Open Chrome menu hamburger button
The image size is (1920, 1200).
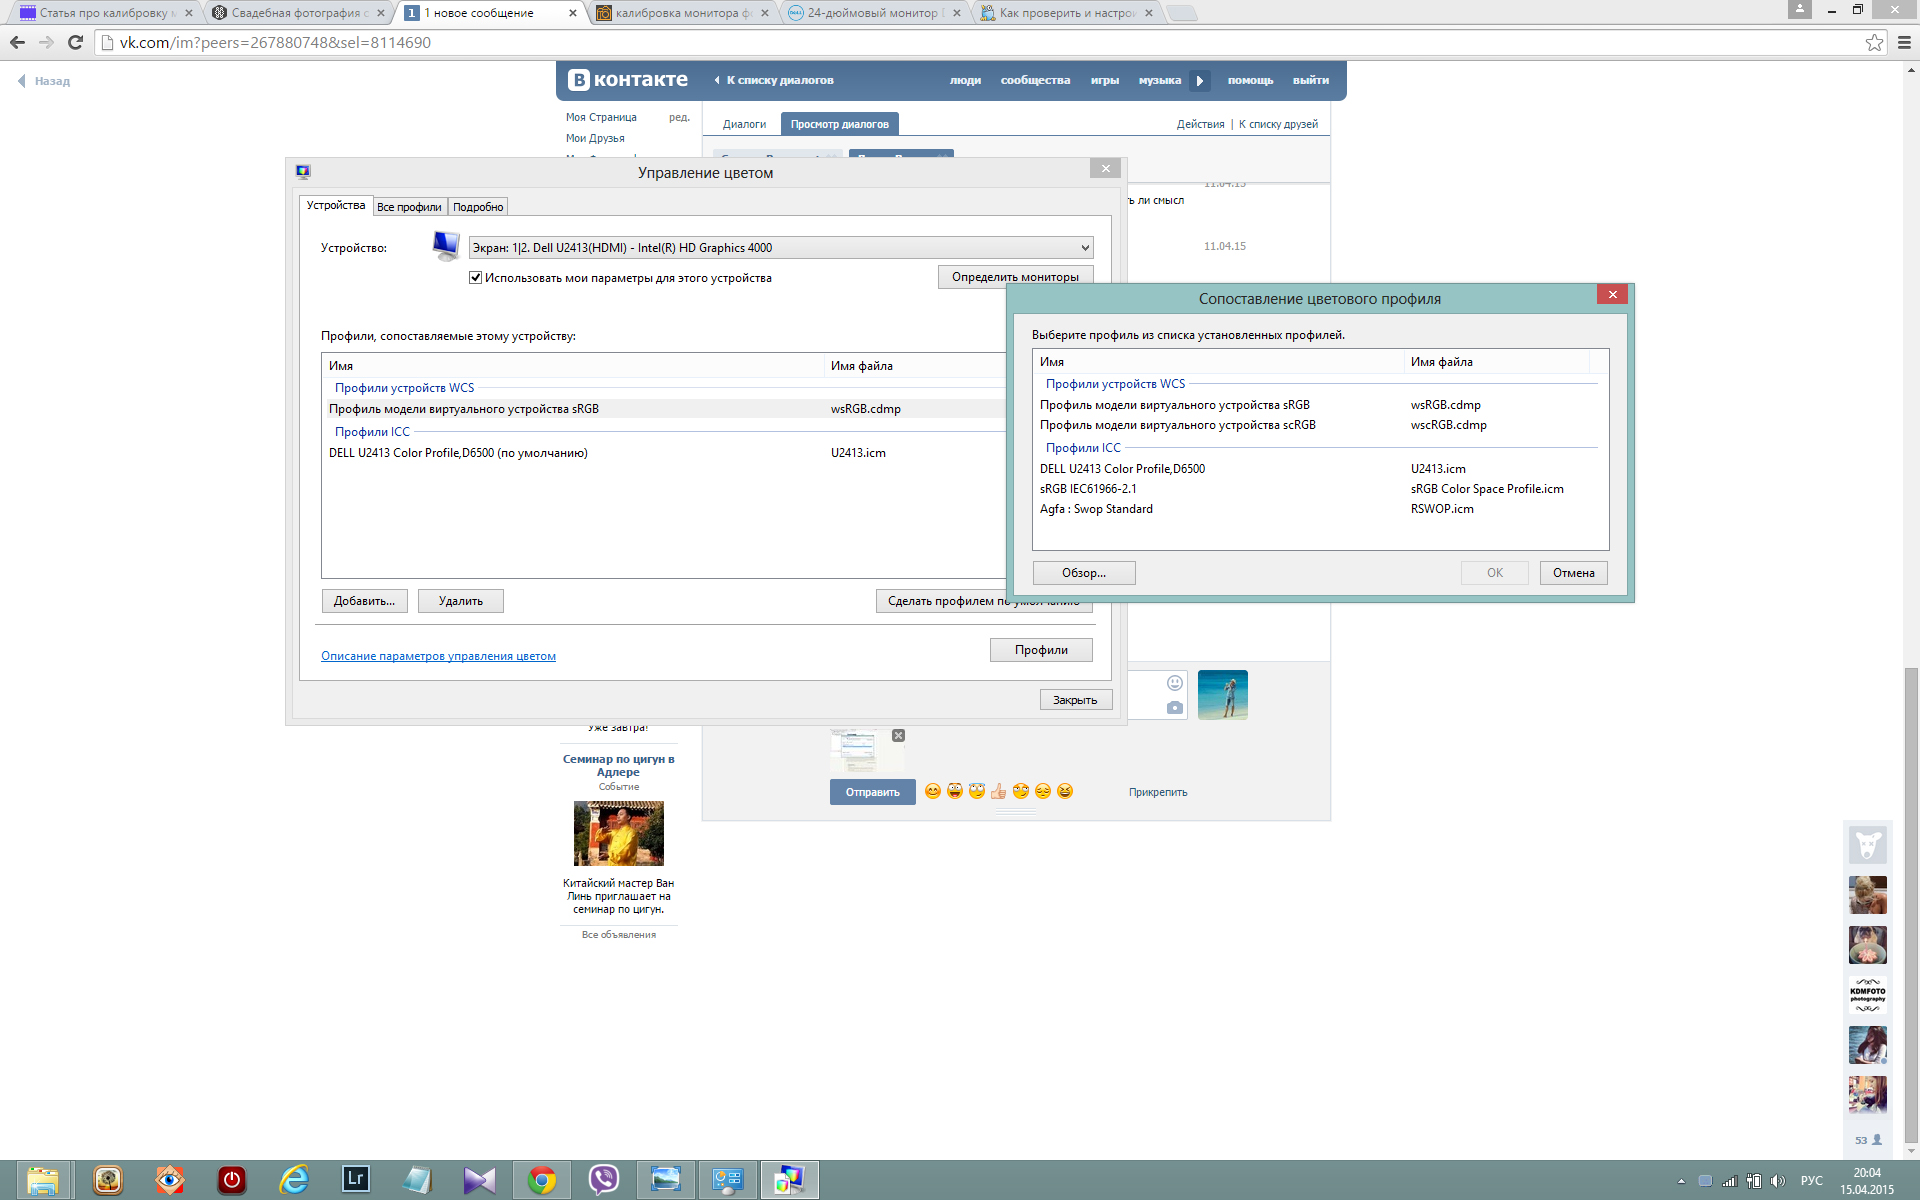tap(1904, 42)
